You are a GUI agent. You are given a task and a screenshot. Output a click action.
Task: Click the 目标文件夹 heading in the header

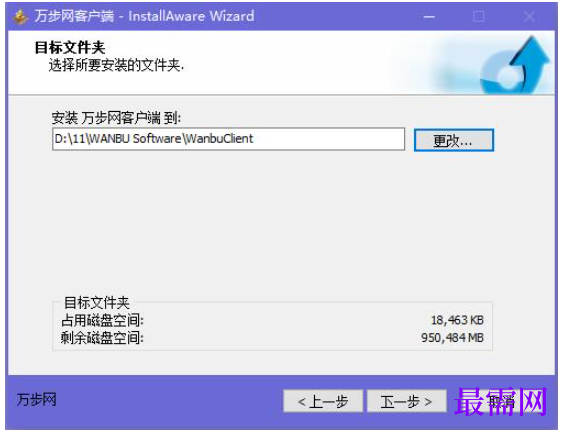pyautogui.click(x=70, y=48)
